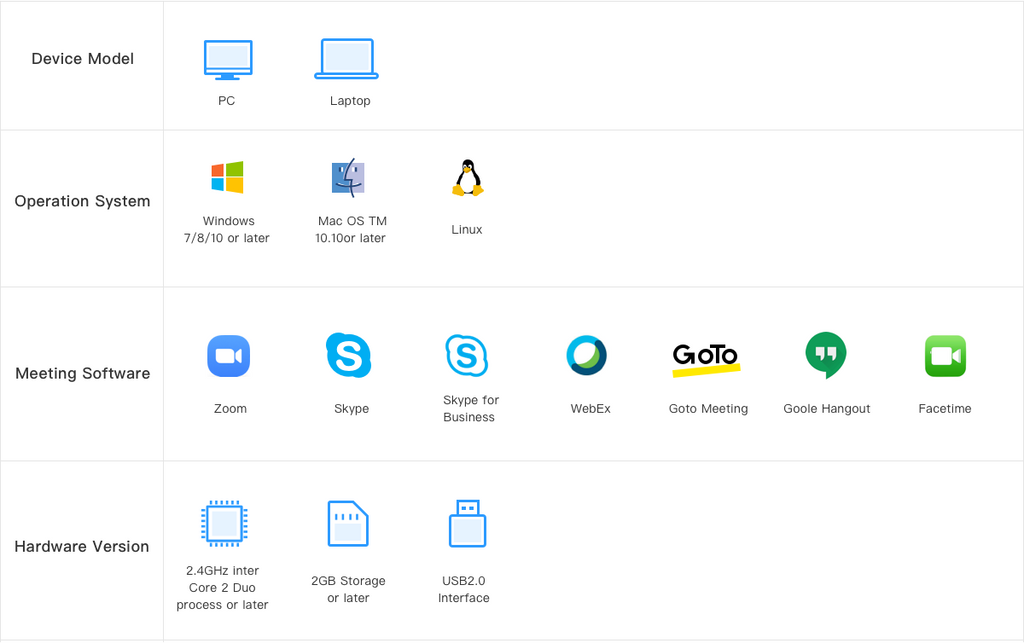
Task: Click the Windows logo icon
Action: 227,178
